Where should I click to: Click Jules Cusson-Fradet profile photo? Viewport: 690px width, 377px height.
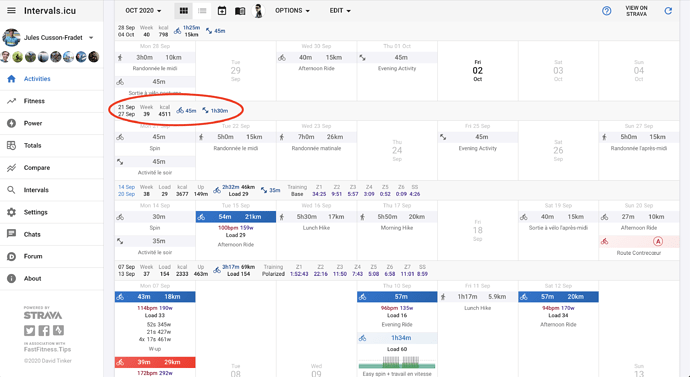11,38
